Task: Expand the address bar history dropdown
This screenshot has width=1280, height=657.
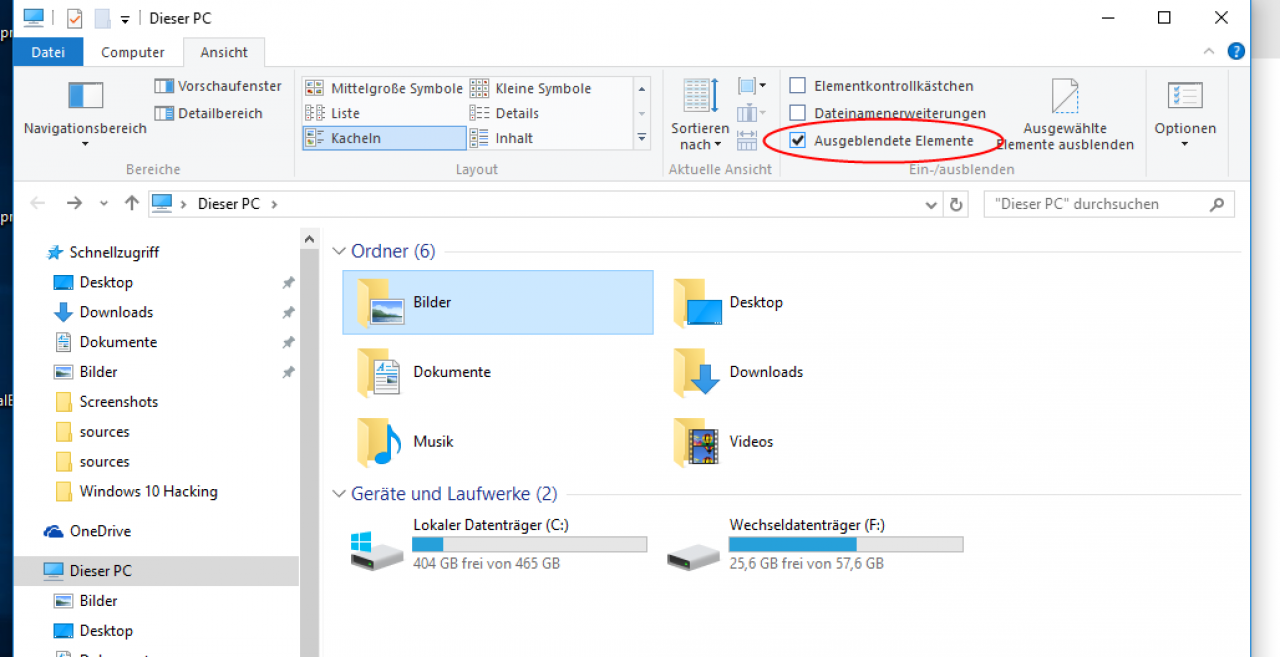Action: [x=932, y=204]
